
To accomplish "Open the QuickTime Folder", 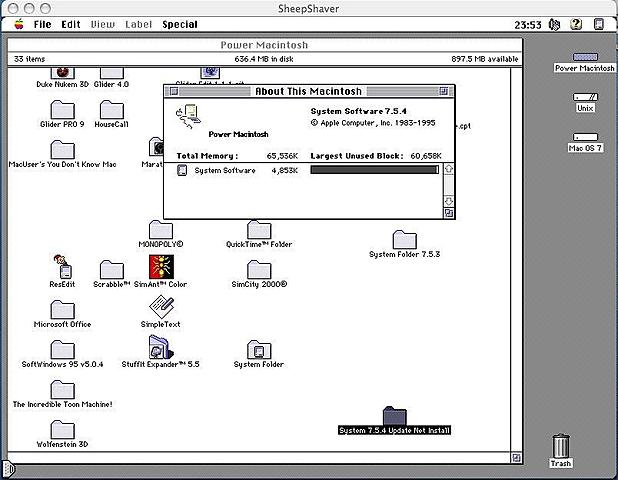I will click(259, 230).
